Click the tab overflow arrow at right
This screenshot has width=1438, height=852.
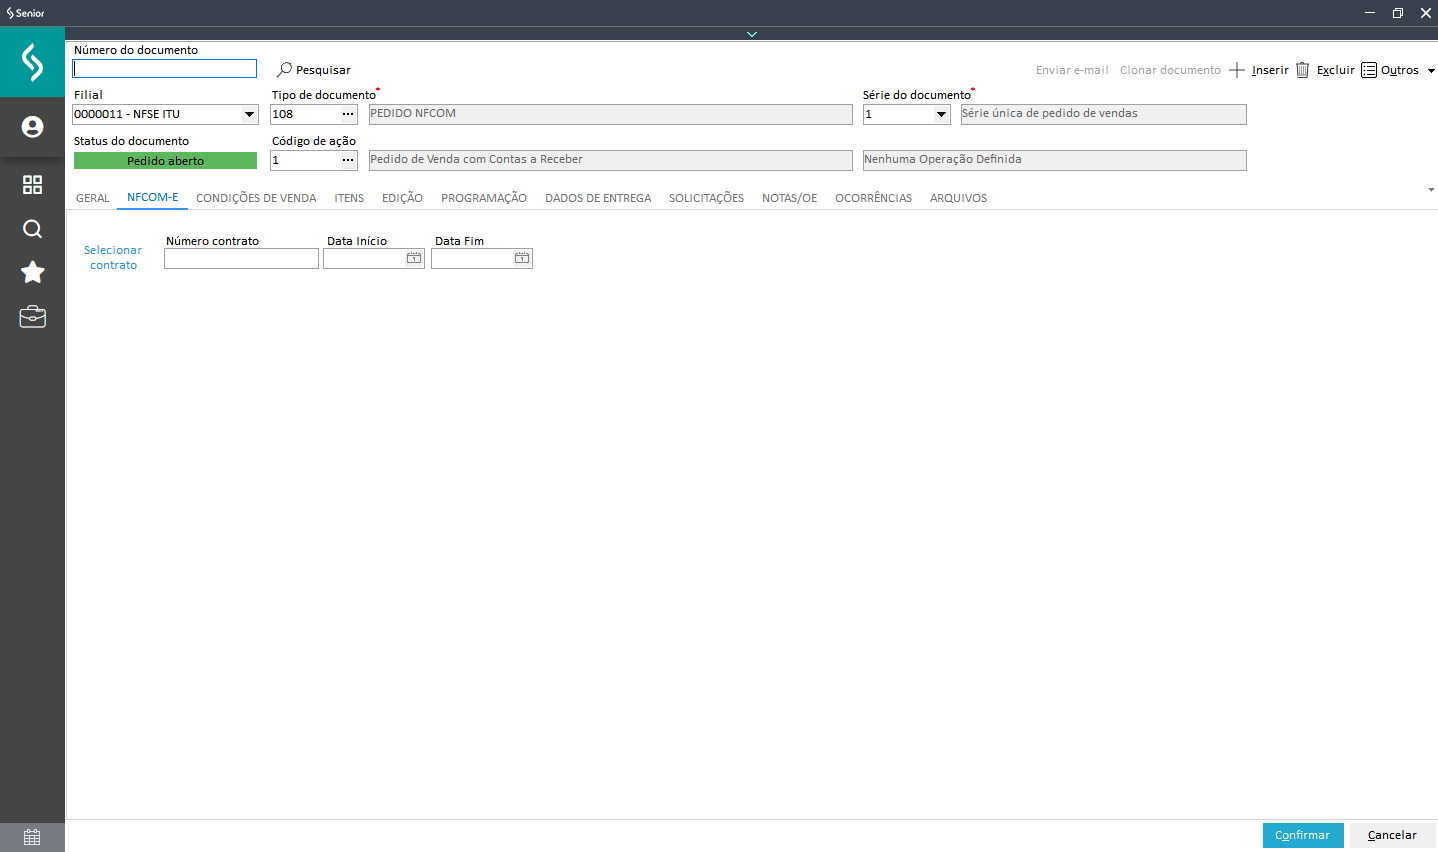tap(1431, 190)
